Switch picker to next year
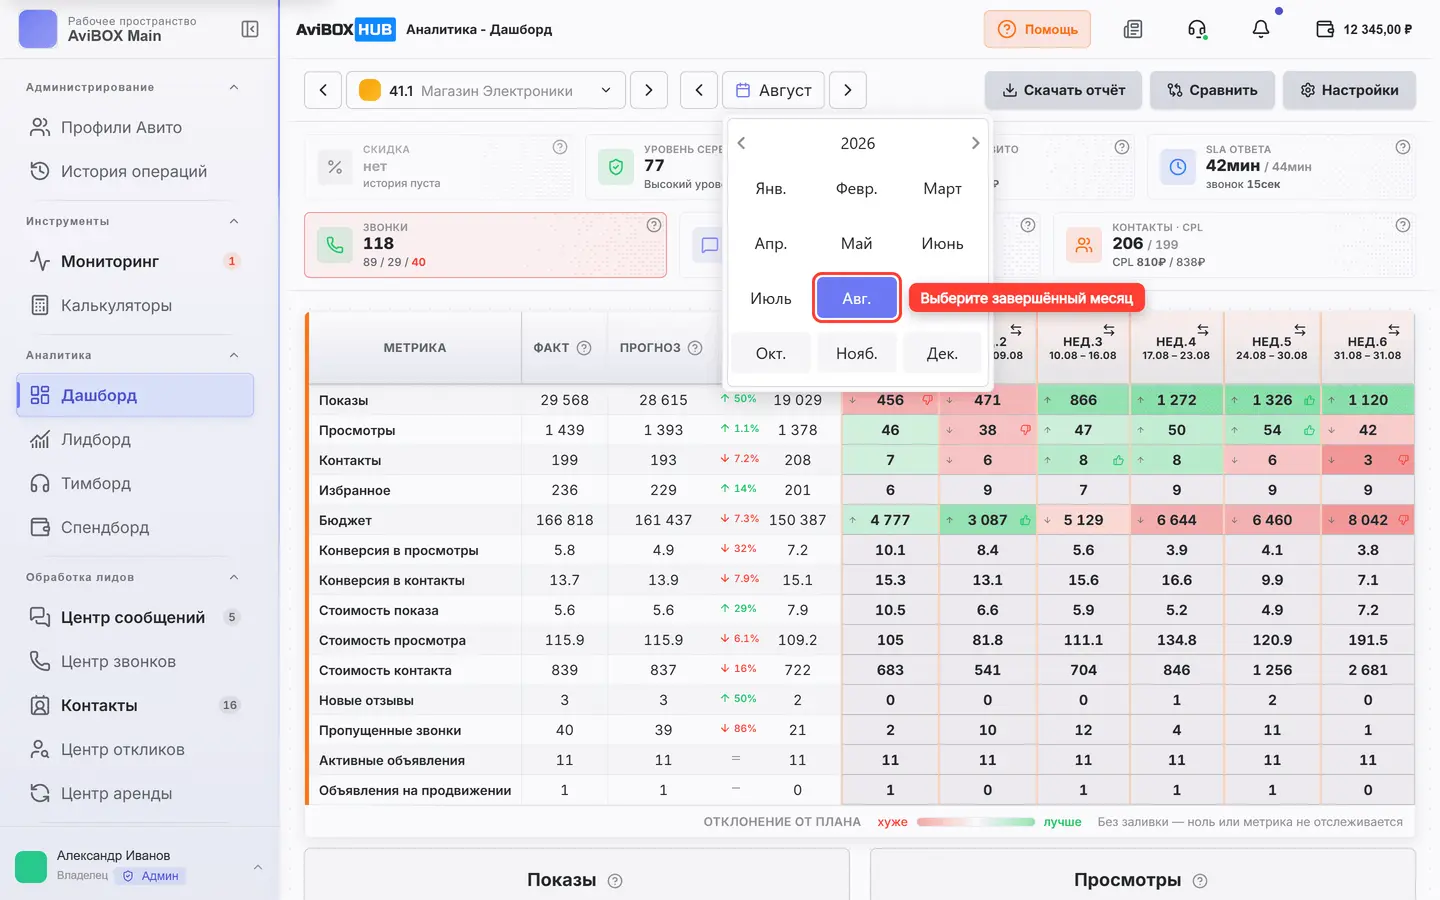 (x=975, y=143)
